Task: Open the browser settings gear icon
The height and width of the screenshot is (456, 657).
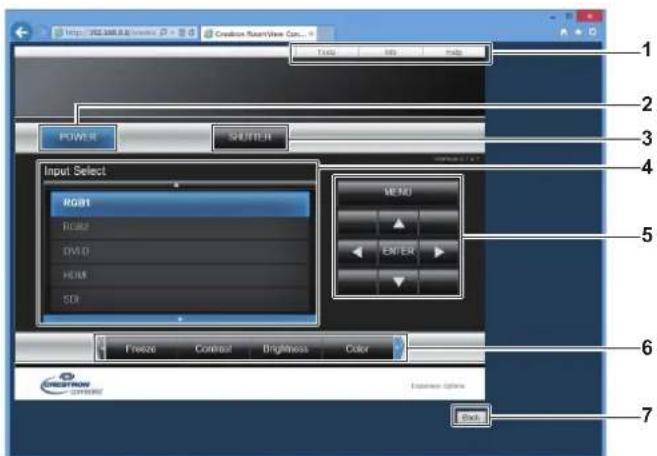Action: tap(593, 32)
